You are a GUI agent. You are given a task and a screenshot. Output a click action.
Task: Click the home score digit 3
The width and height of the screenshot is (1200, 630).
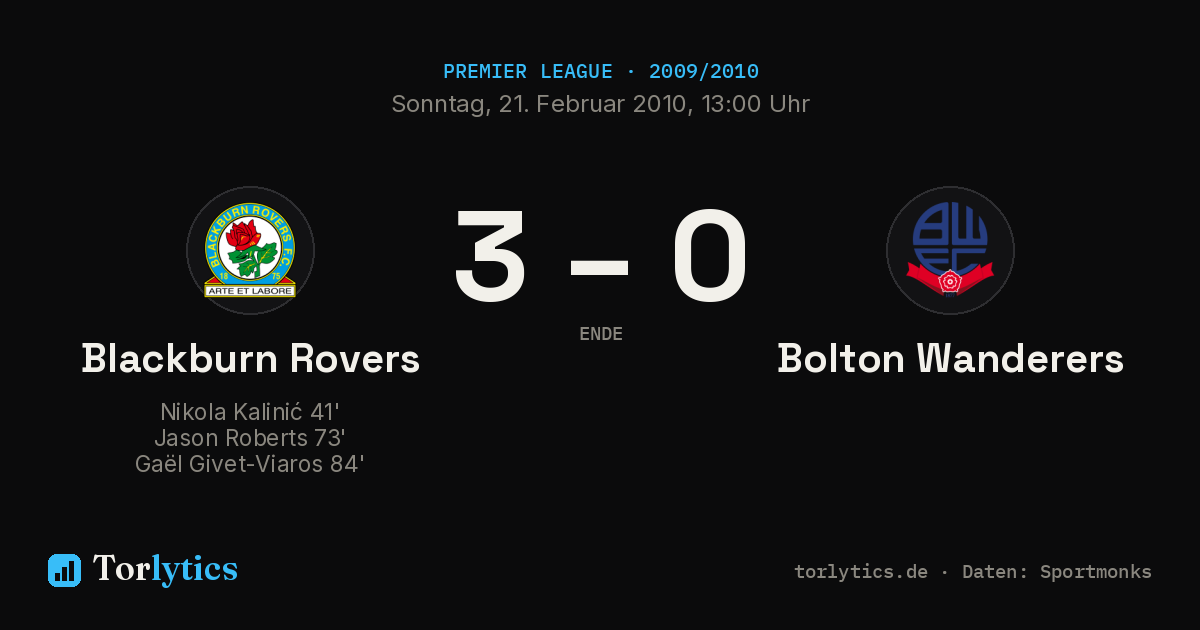[x=490, y=256]
